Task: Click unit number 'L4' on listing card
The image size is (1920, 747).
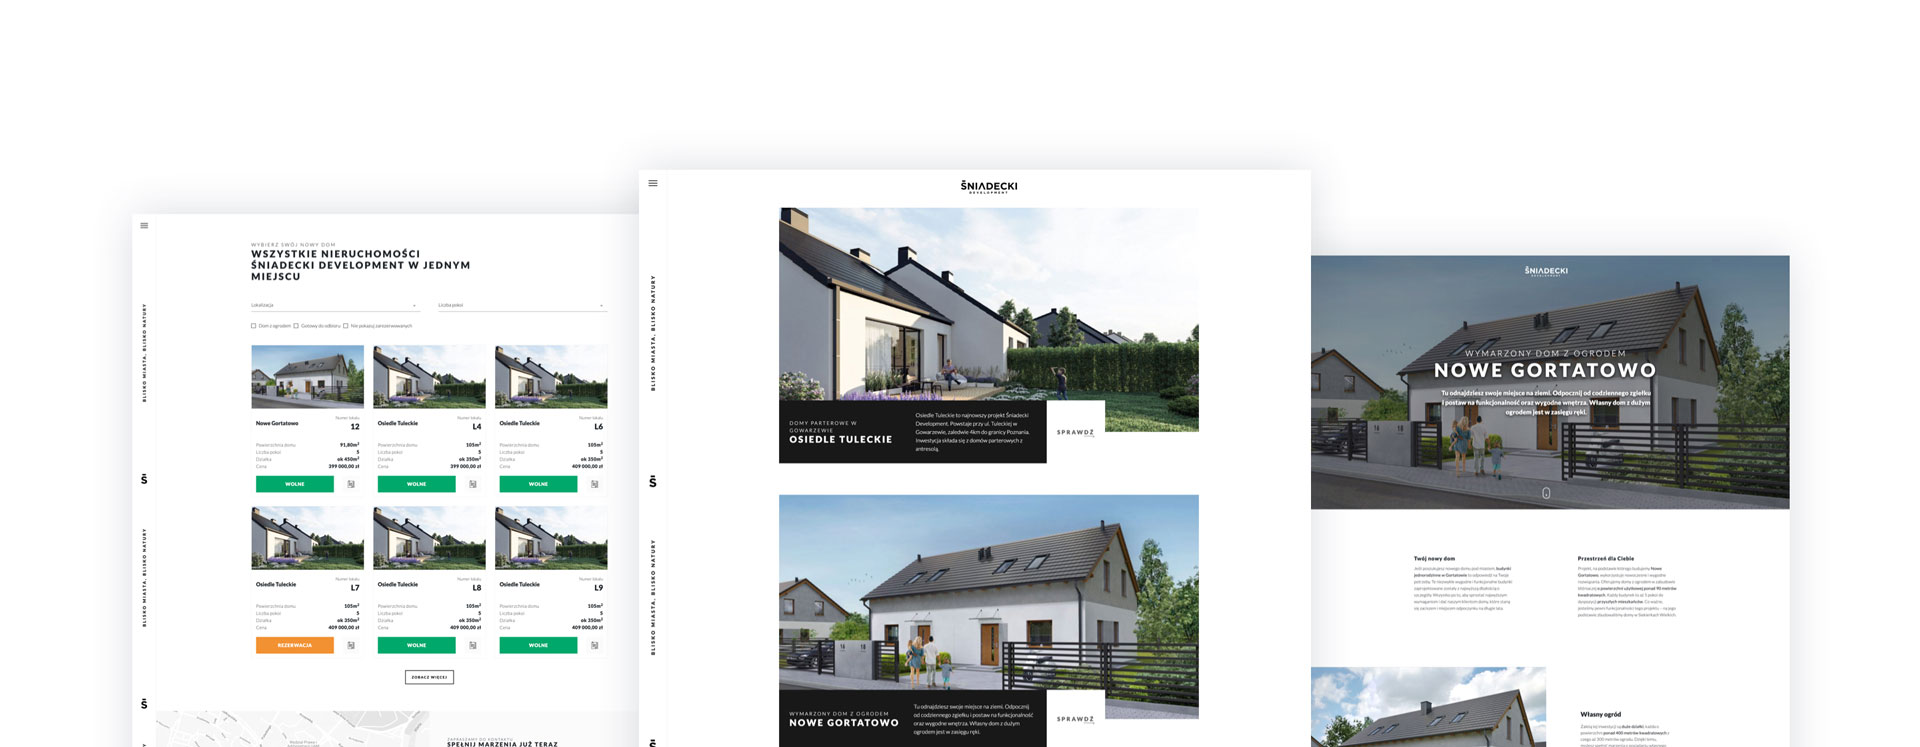Action: click(477, 427)
